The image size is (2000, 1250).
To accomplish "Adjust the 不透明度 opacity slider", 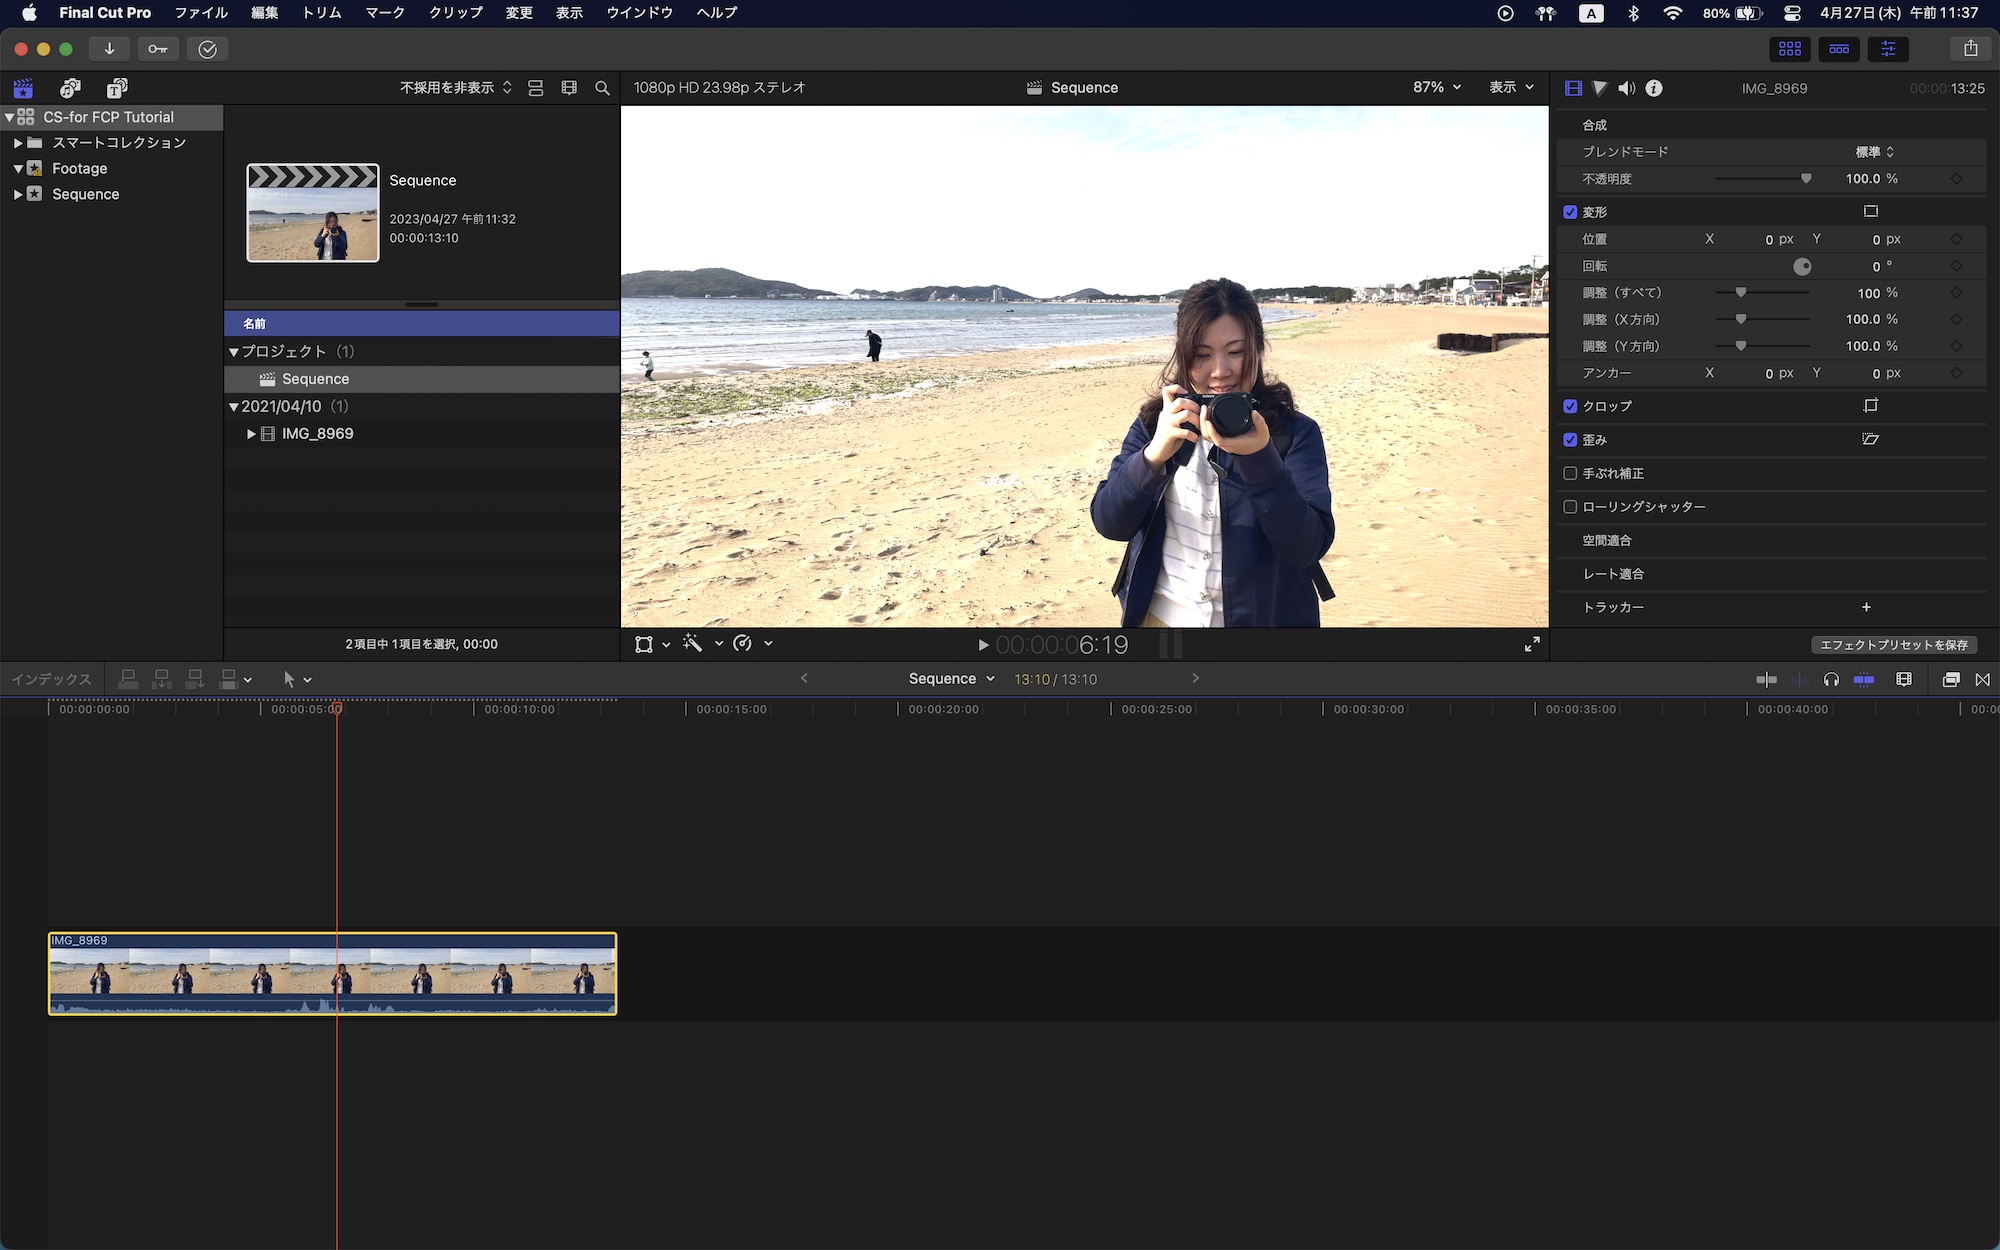I will (1804, 179).
